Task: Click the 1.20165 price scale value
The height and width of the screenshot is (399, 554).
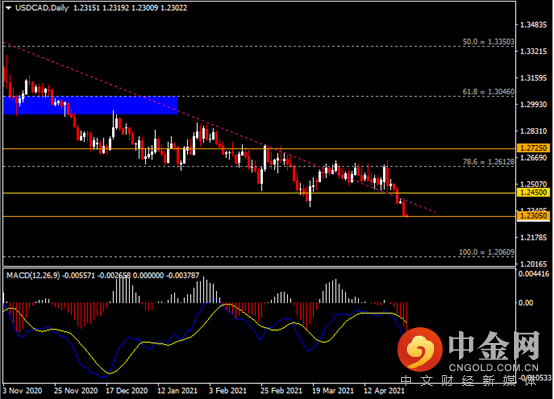Action: (534, 264)
